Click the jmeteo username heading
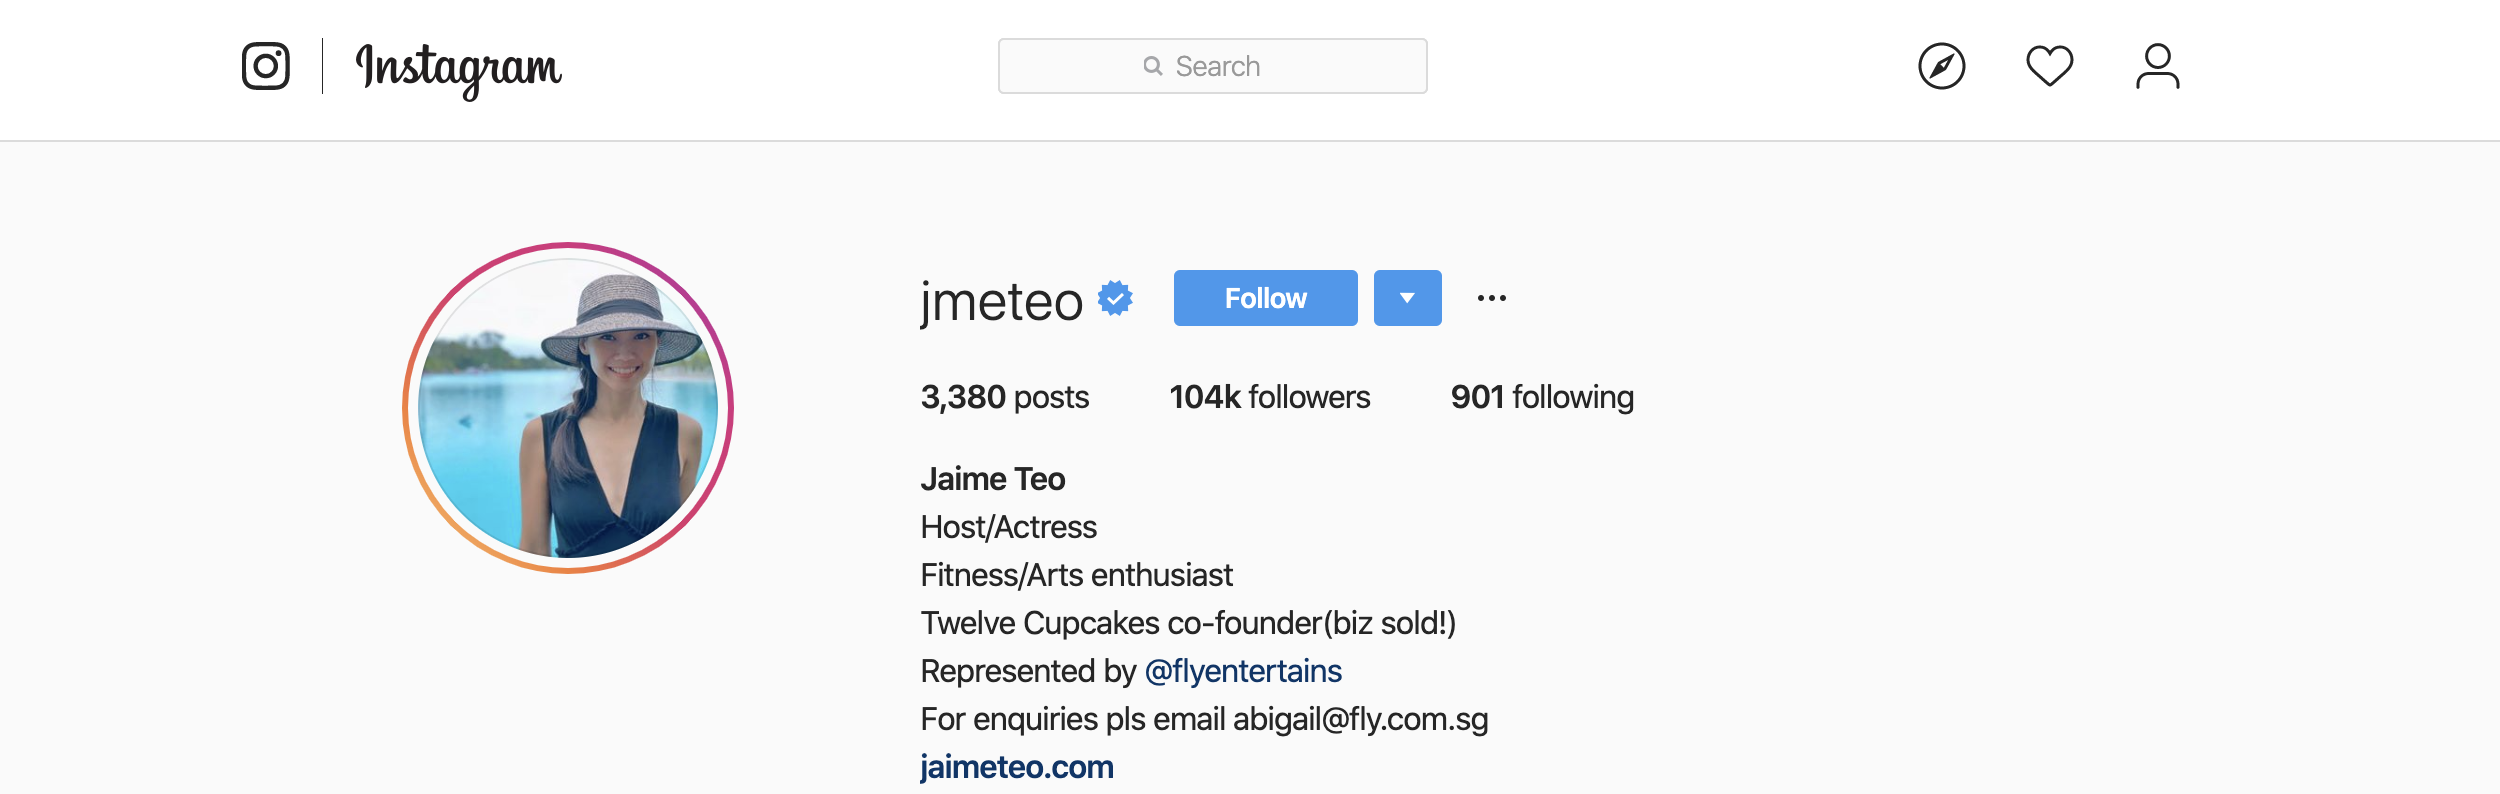2500x794 pixels. click(x=1001, y=300)
